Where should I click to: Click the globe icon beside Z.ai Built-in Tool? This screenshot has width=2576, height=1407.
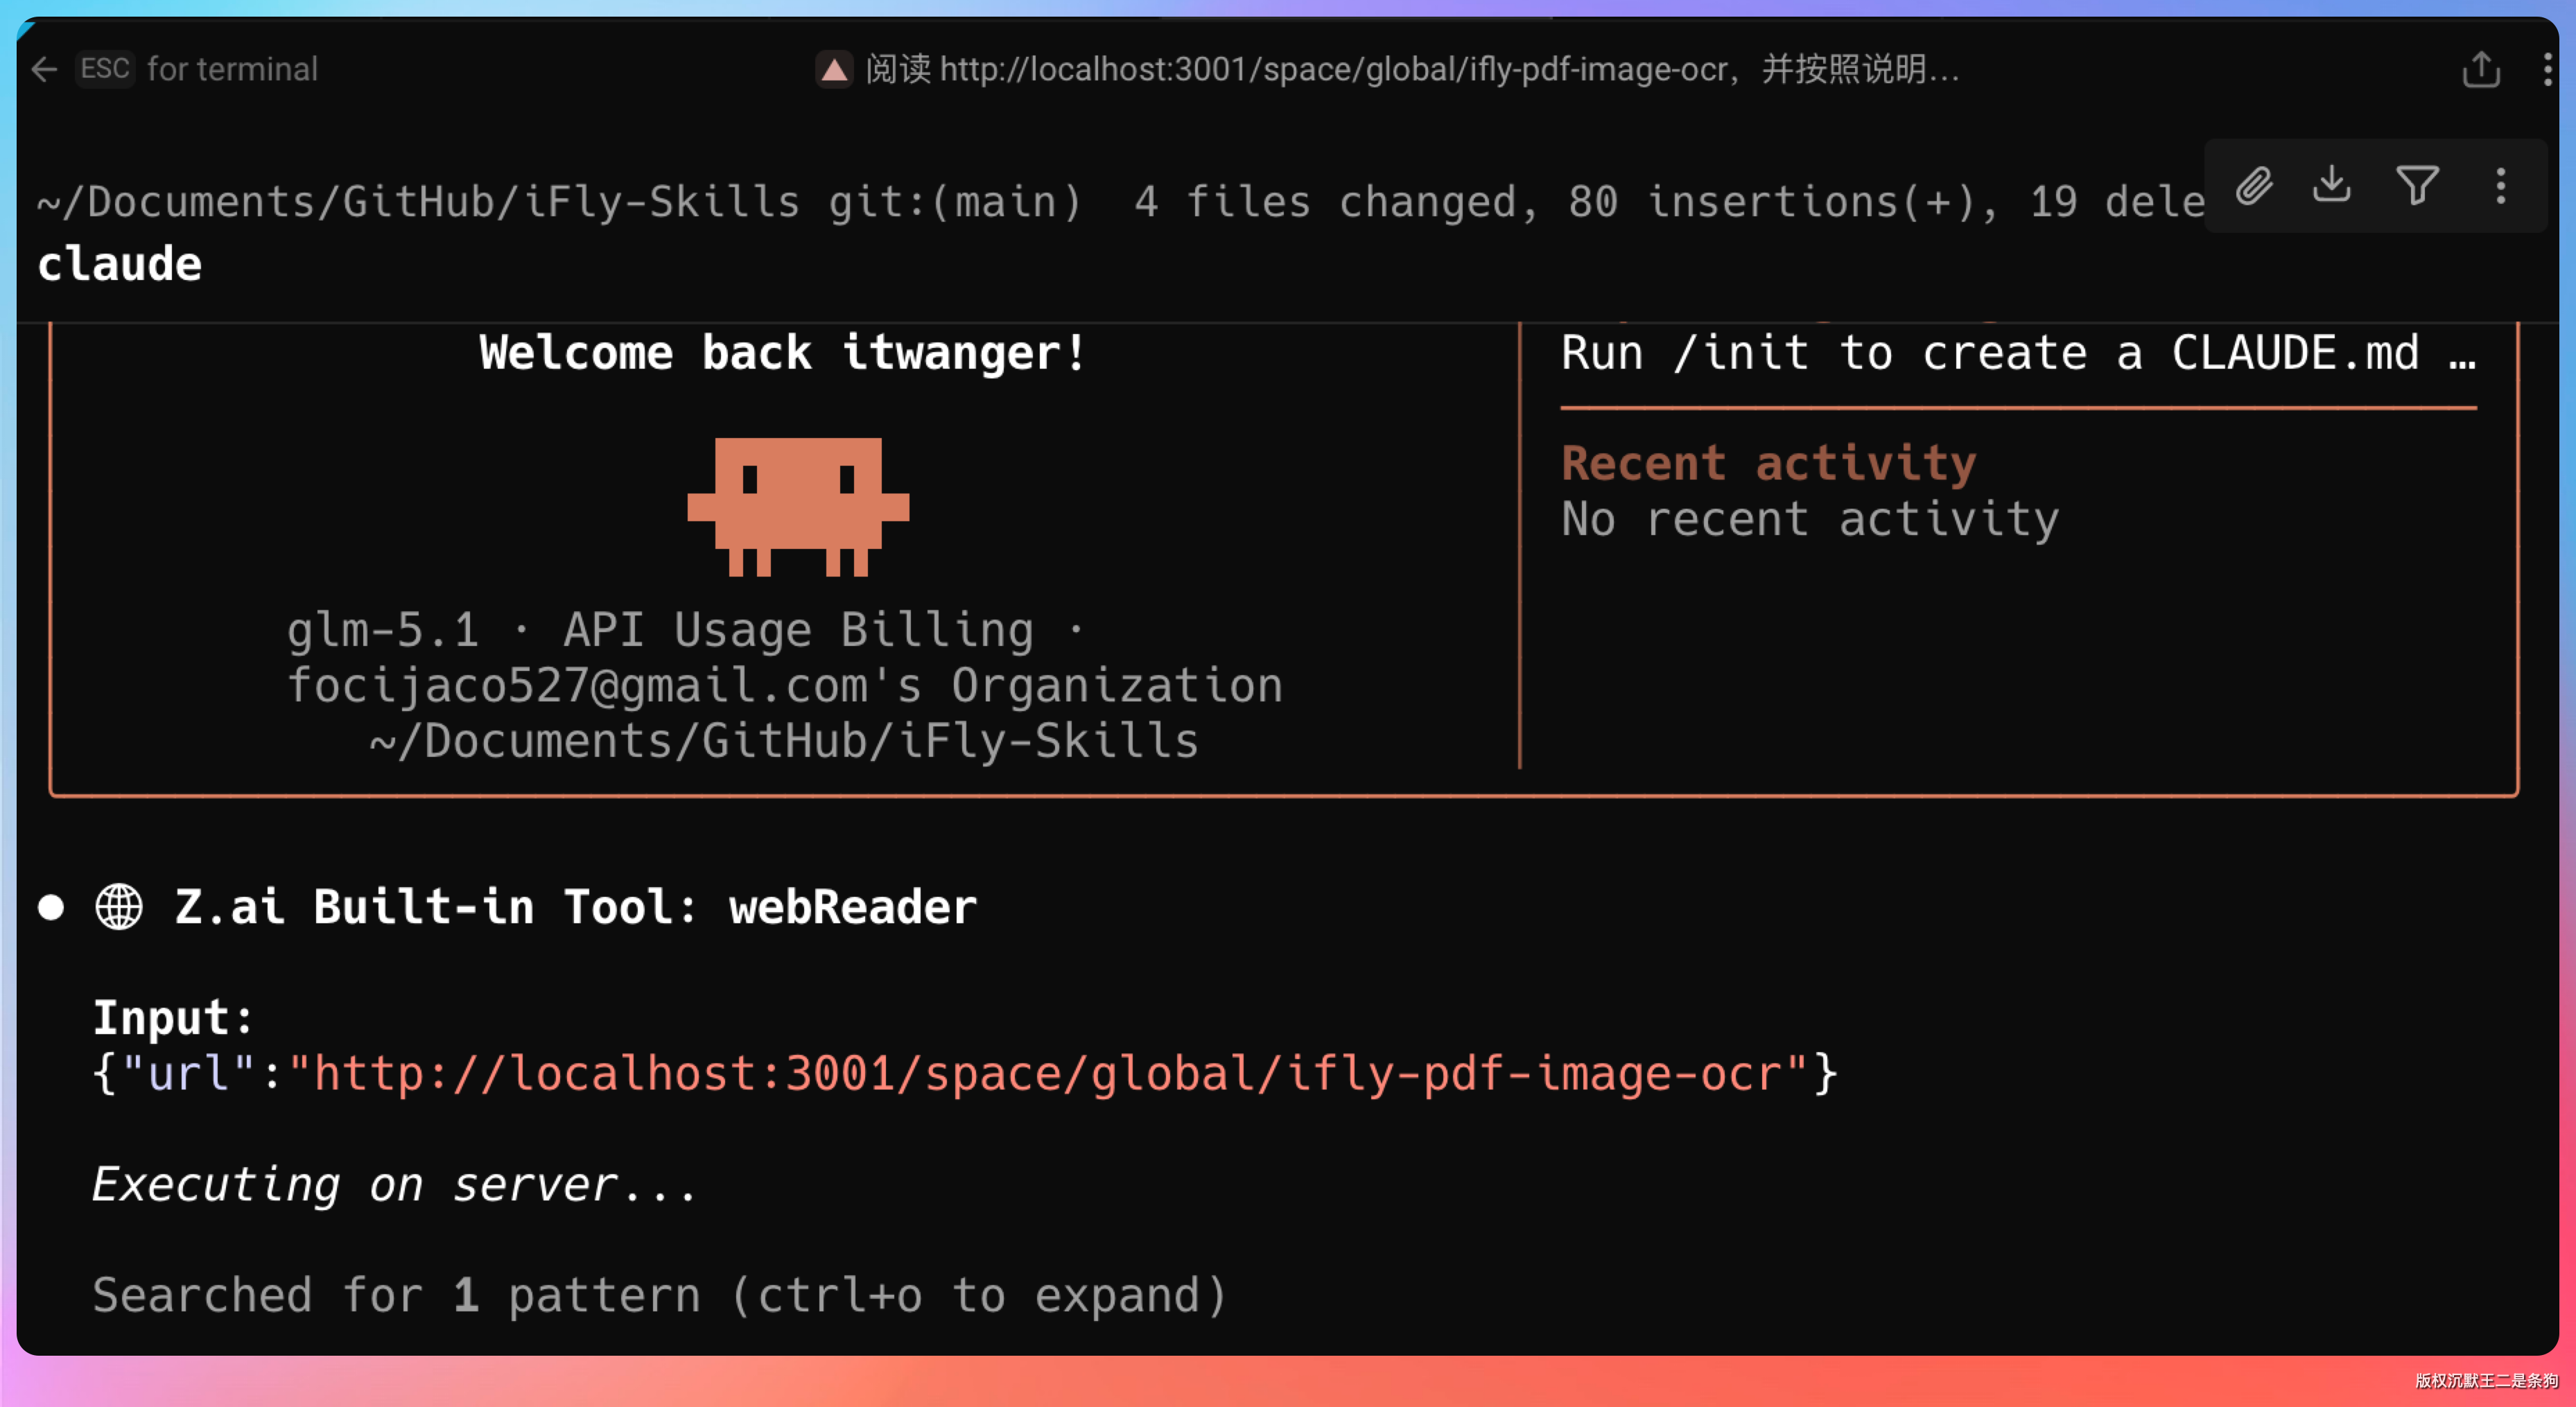tap(119, 907)
